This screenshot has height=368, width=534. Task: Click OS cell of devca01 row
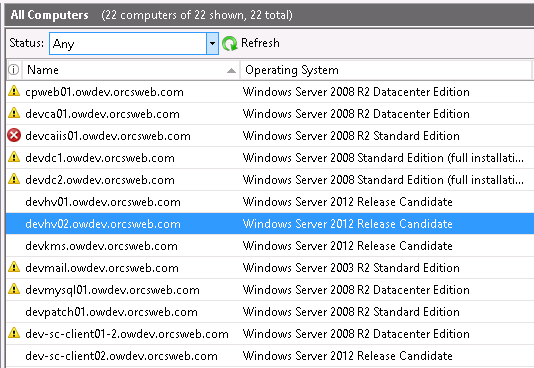[x=356, y=114]
